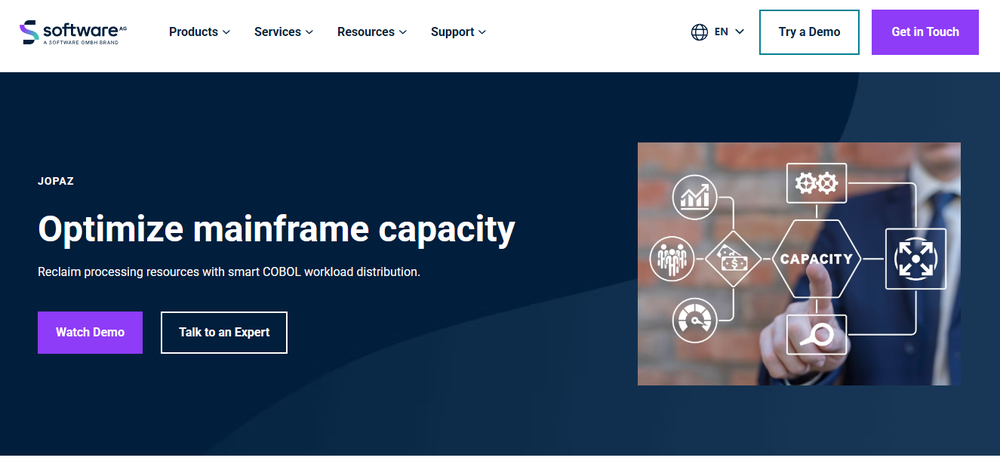Open the Products menu
Screen dimensions: 1000x463
pos(200,32)
